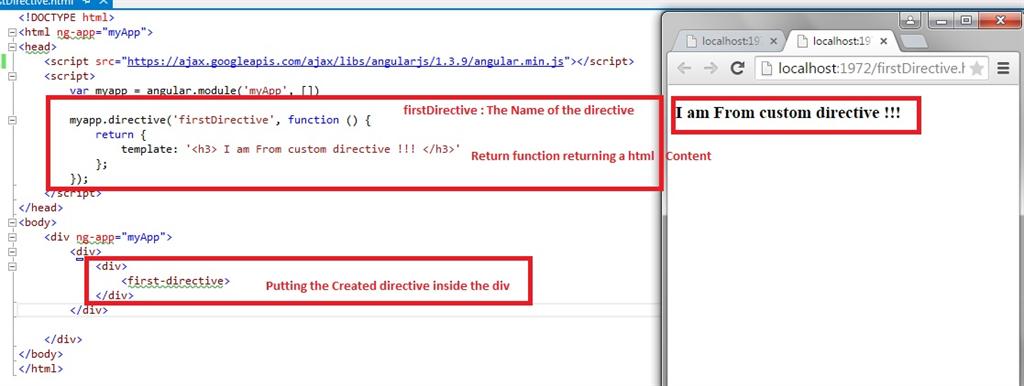
Task: Open the Chrome hamburger menu
Action: click(1004, 68)
